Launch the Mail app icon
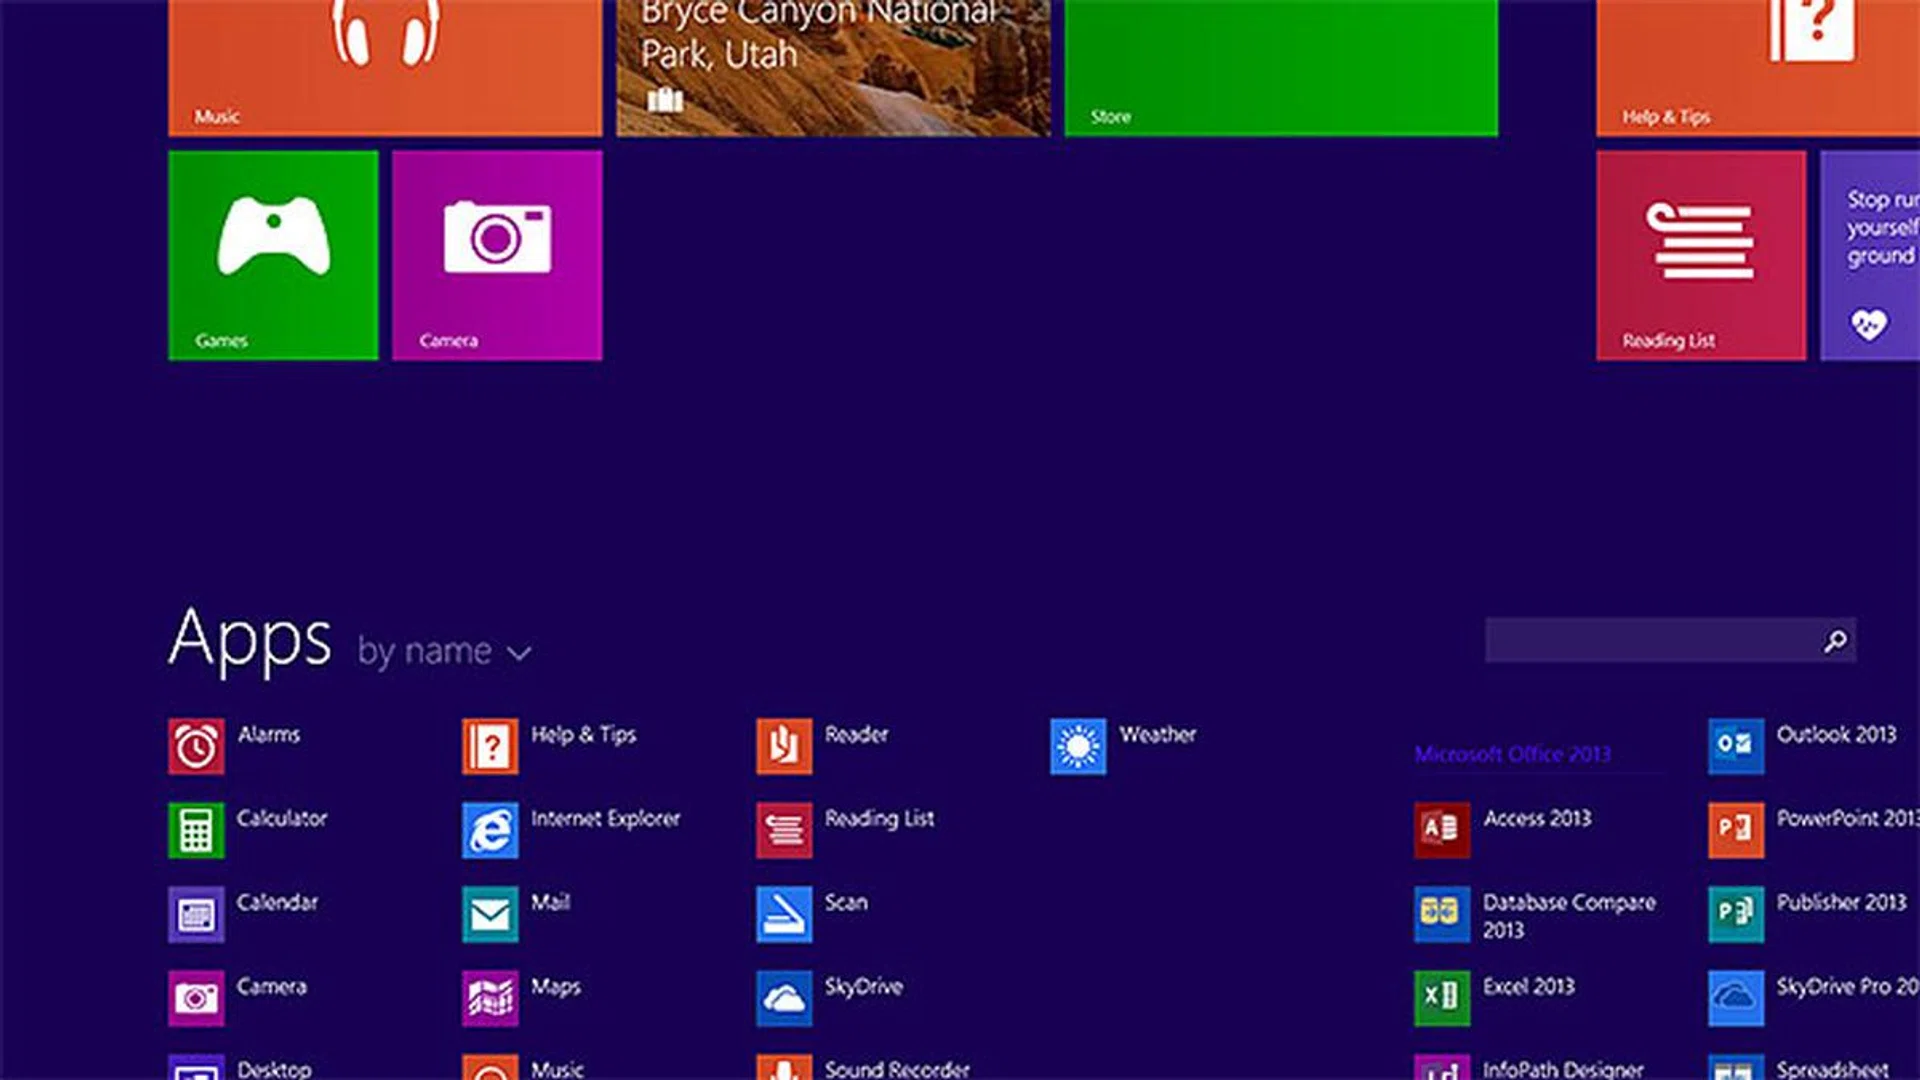The height and width of the screenshot is (1080, 1920). [x=490, y=914]
